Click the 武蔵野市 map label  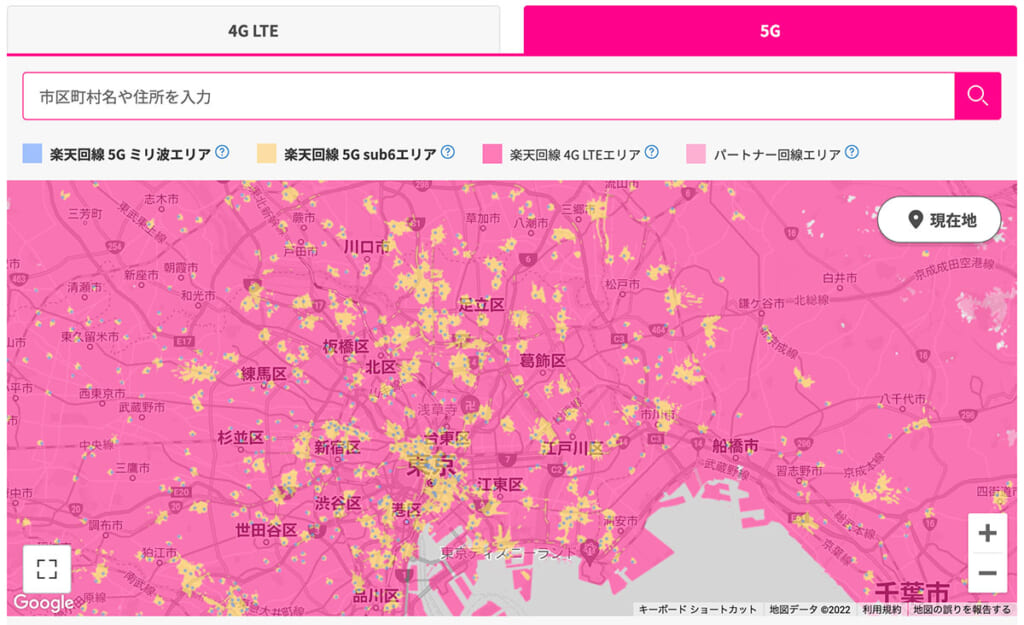tap(142, 407)
